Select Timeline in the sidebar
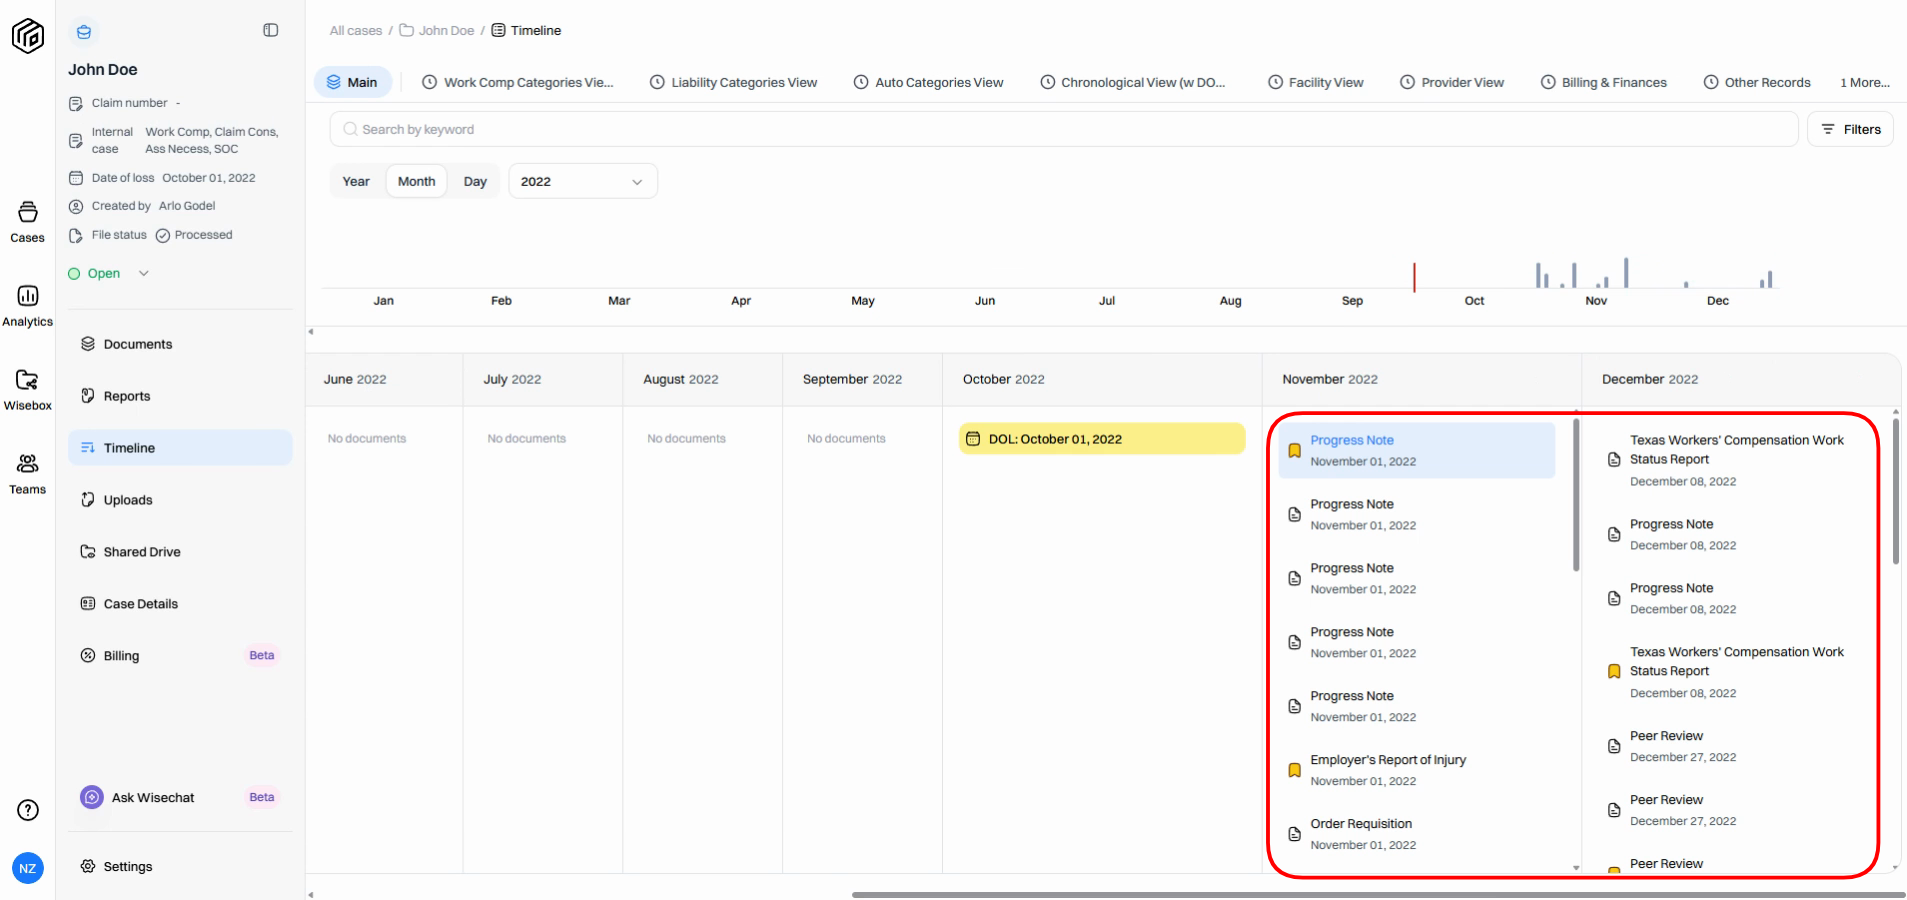 180,448
